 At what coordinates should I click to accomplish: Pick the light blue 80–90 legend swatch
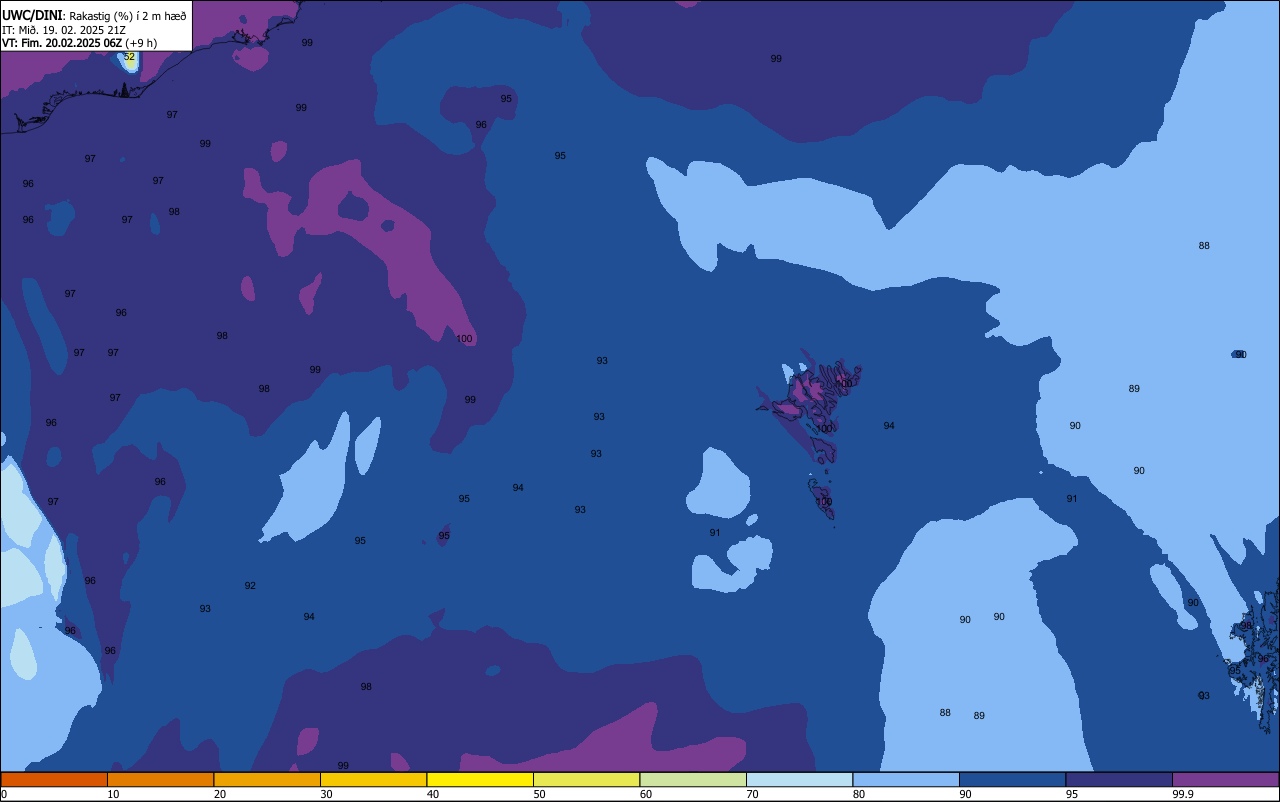click(x=906, y=779)
